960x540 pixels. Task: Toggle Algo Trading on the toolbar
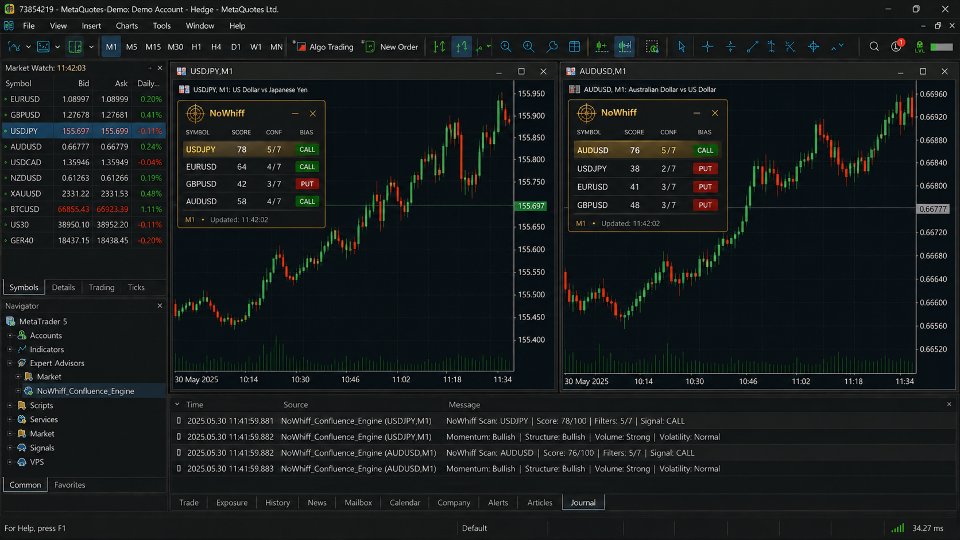pyautogui.click(x=323, y=47)
